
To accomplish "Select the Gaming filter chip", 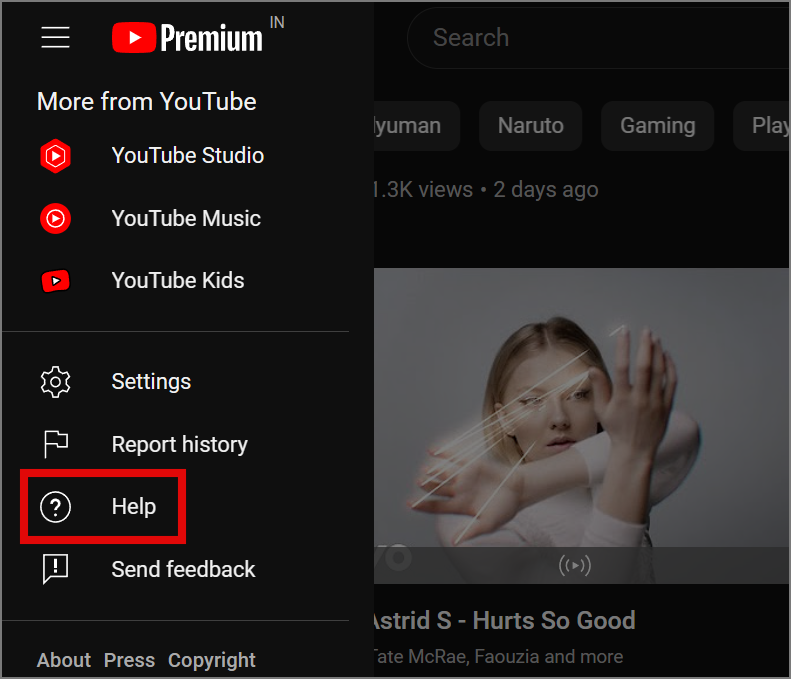I will click(657, 126).
